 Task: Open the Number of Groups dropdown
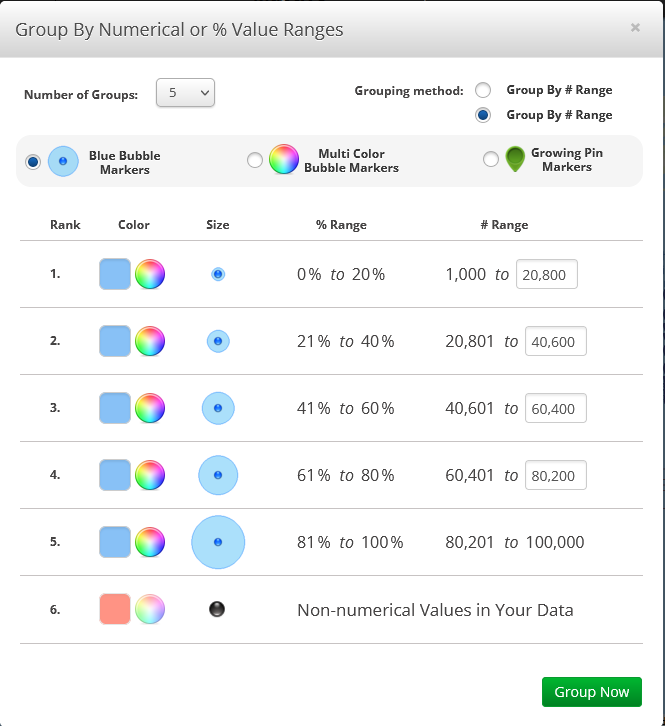[185, 93]
